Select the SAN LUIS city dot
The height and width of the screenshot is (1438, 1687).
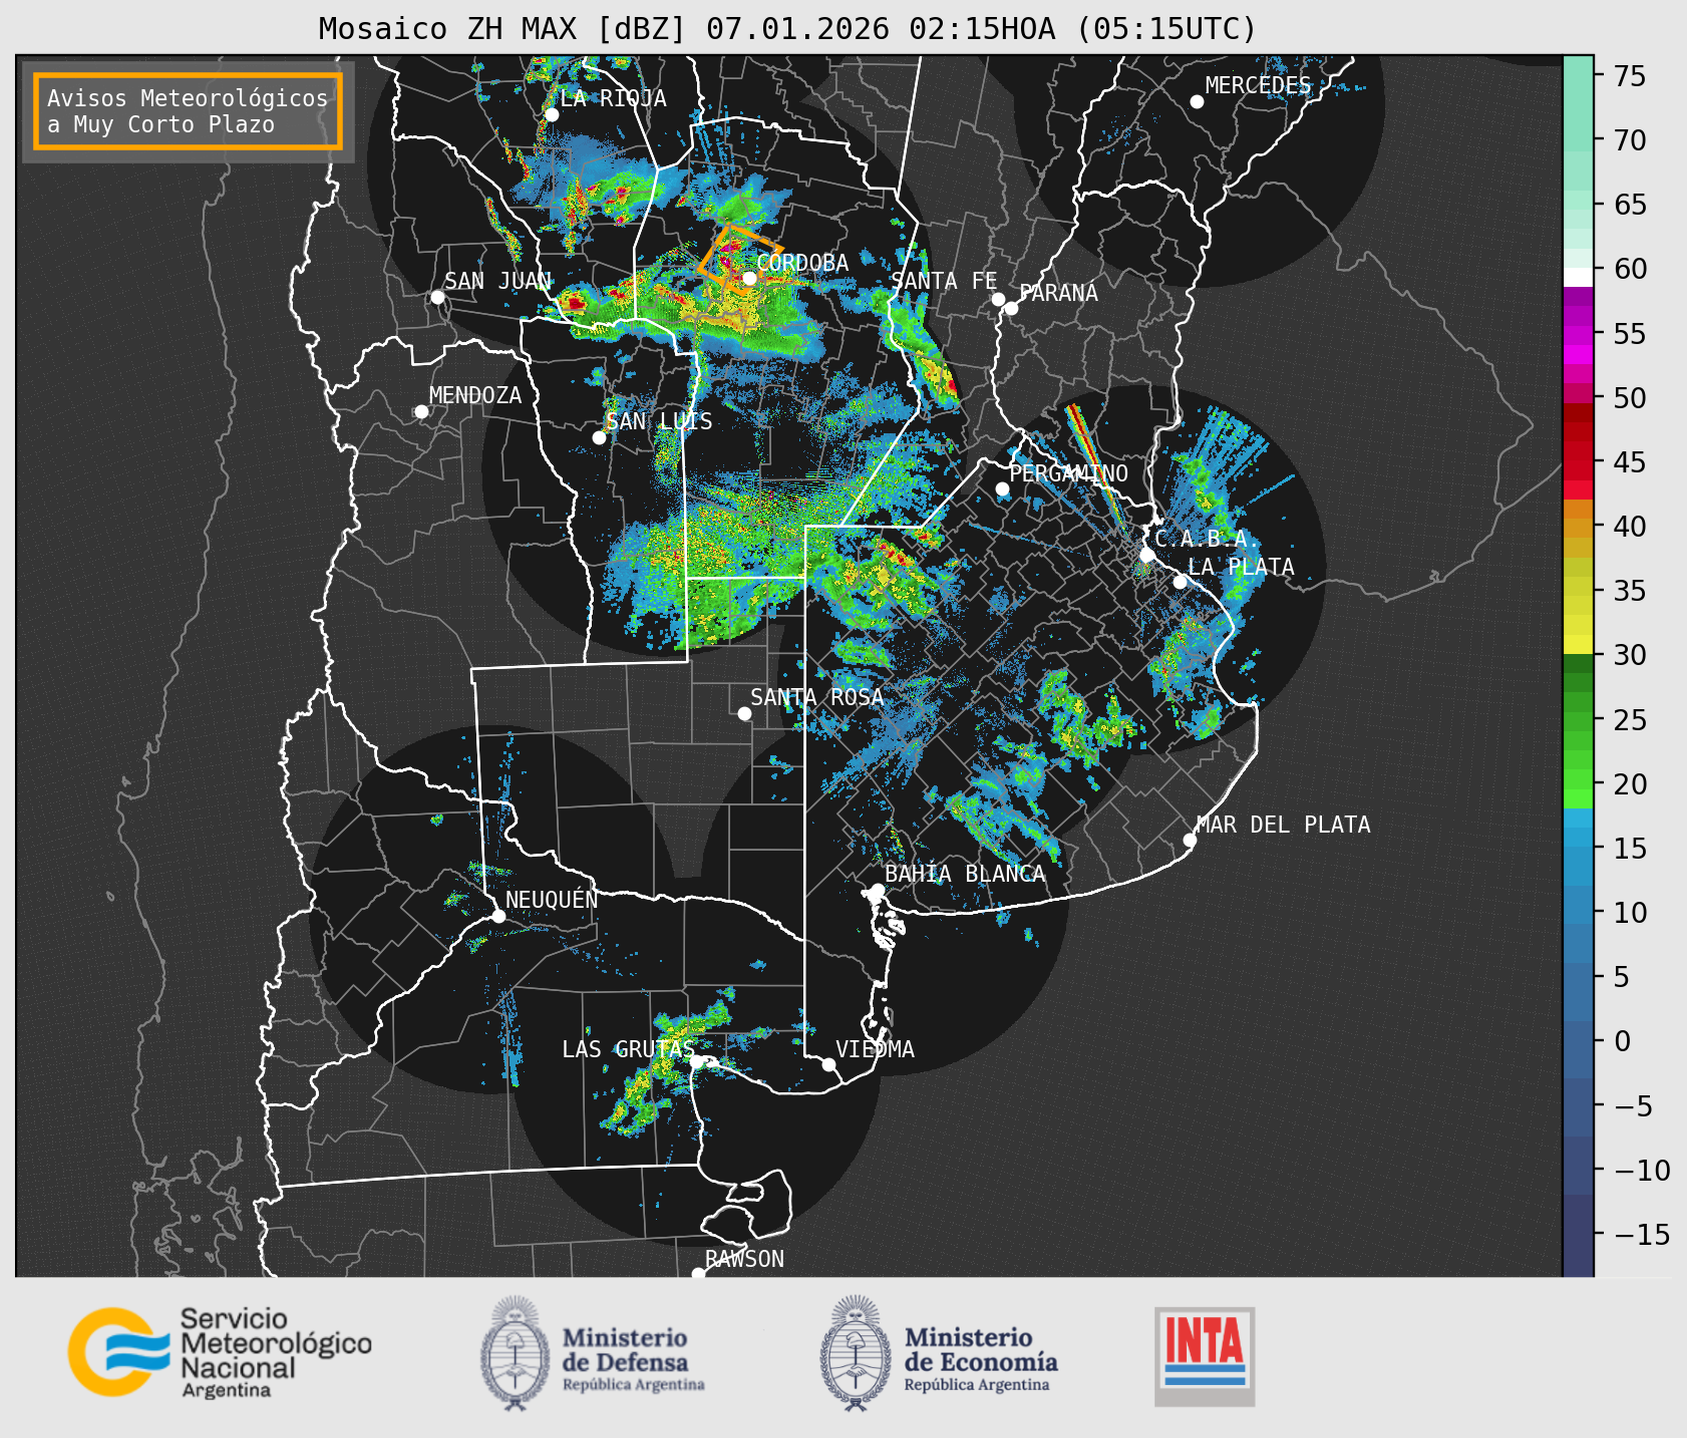click(599, 438)
